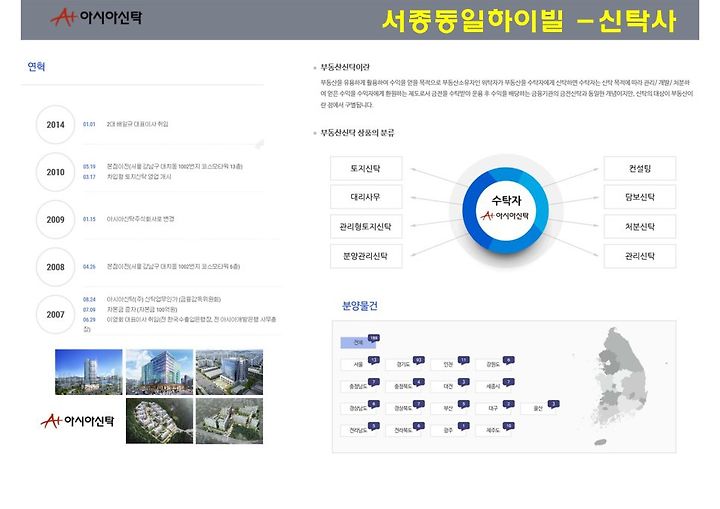Select the 충청북도 region filter
The height and width of the screenshot is (509, 720).
[403, 386]
